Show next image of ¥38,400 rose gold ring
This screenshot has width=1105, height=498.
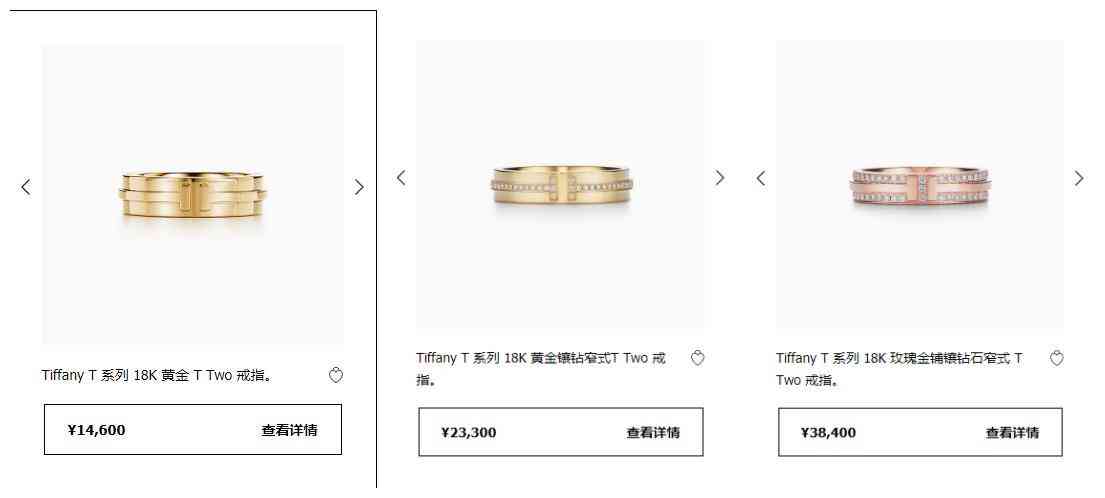click(1079, 178)
